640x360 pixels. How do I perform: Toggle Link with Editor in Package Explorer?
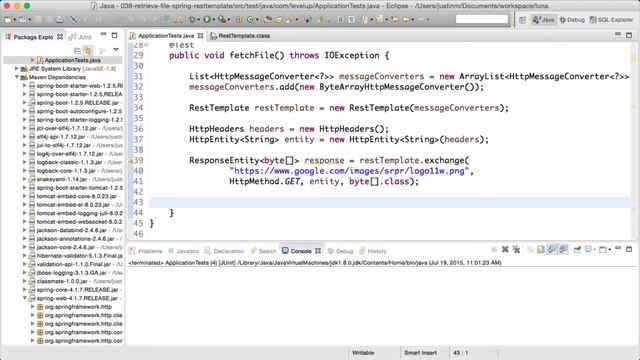88,51
